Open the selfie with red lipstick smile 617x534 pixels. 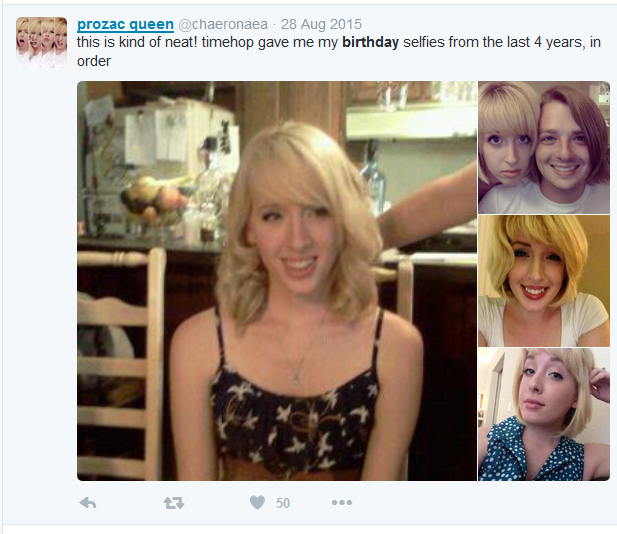tap(544, 281)
